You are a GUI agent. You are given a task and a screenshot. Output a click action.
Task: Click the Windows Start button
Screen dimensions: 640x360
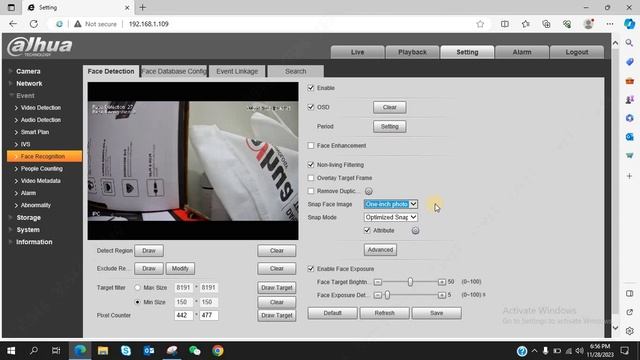pos(11,351)
